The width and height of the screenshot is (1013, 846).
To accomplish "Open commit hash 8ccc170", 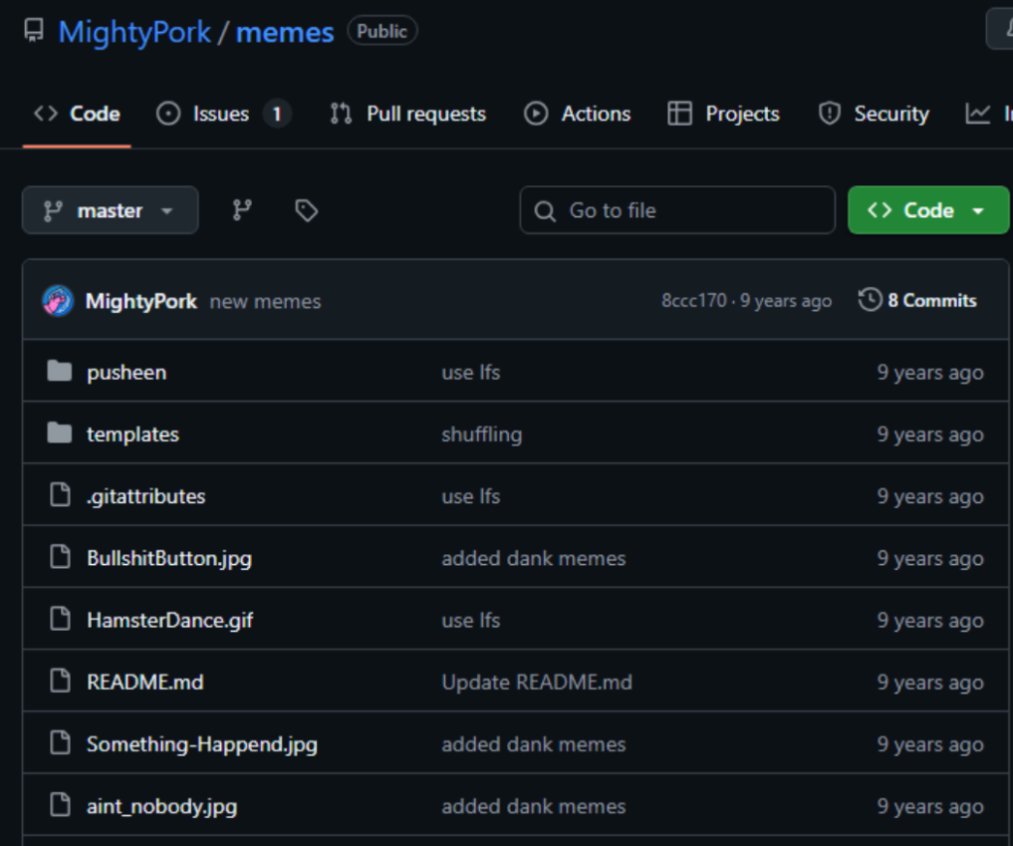I will pos(693,300).
